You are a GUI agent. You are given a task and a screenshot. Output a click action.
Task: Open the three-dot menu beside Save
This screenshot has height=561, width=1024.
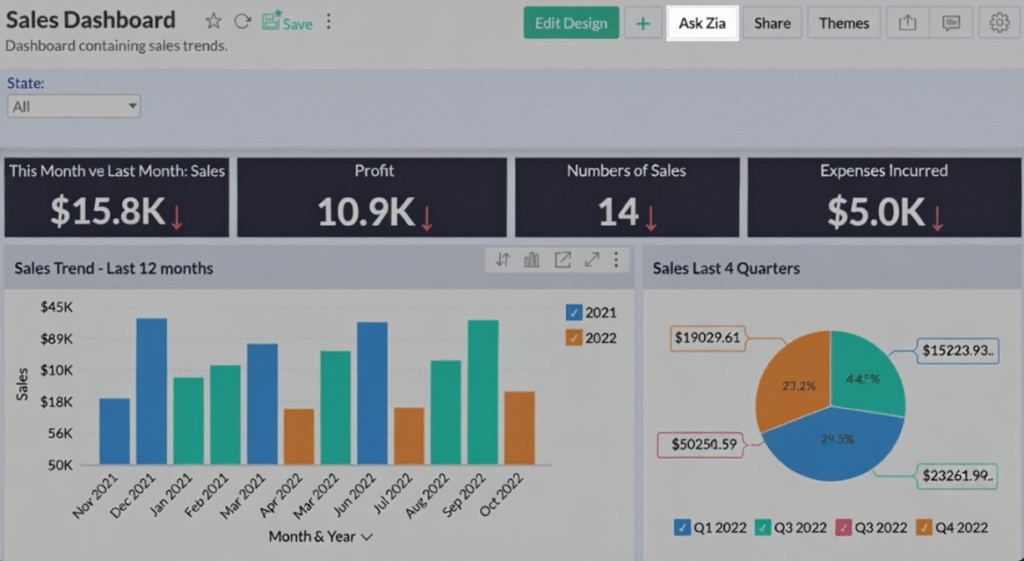click(x=329, y=22)
